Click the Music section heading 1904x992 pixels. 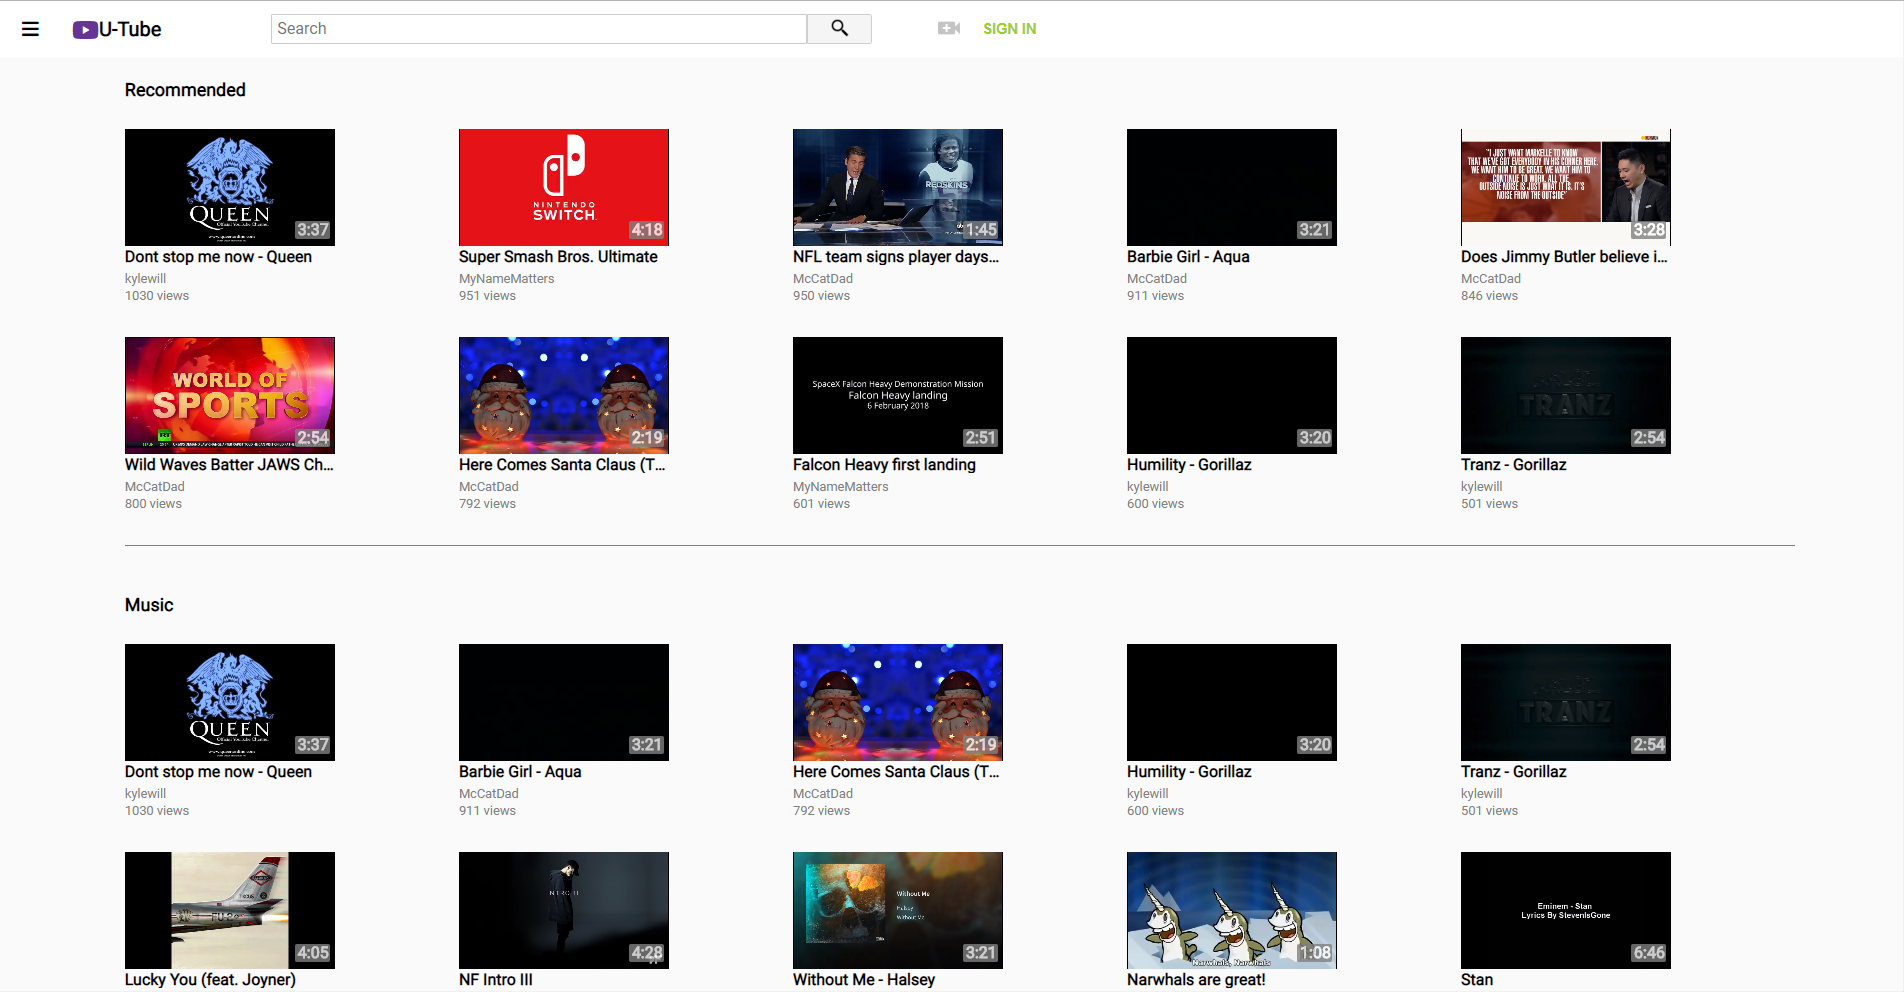[149, 605]
